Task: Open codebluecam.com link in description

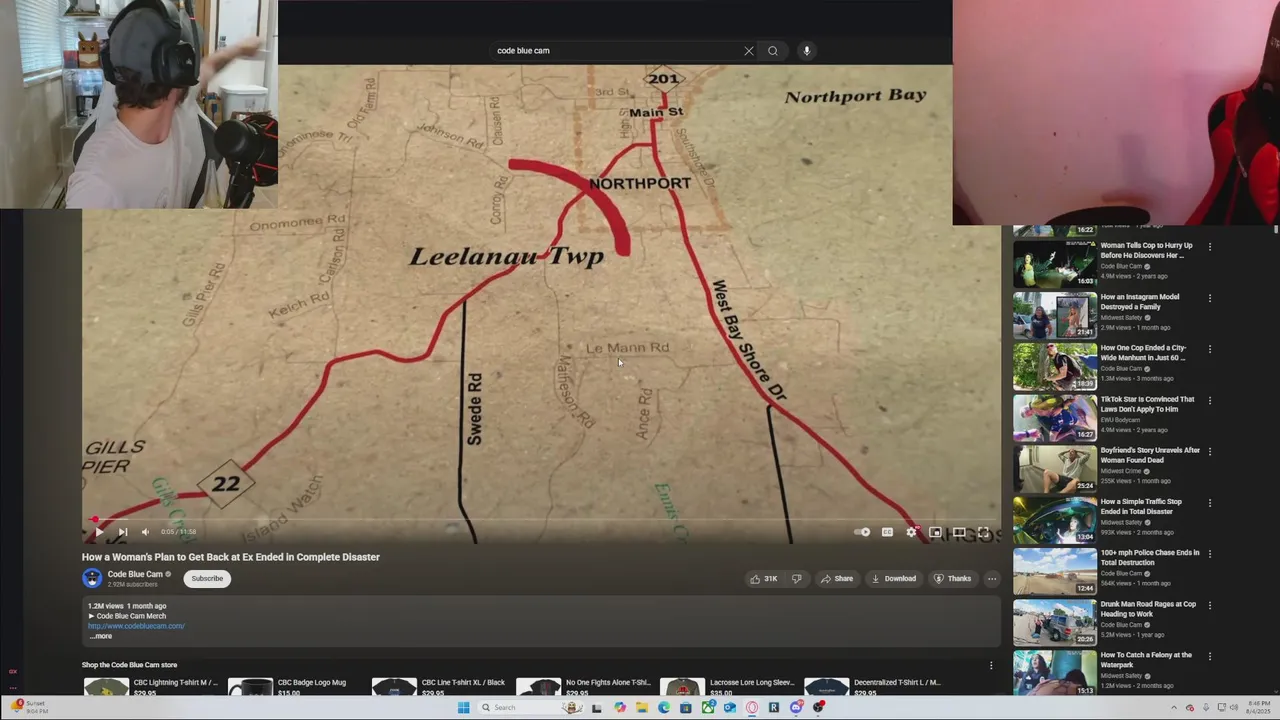Action: tap(136, 626)
